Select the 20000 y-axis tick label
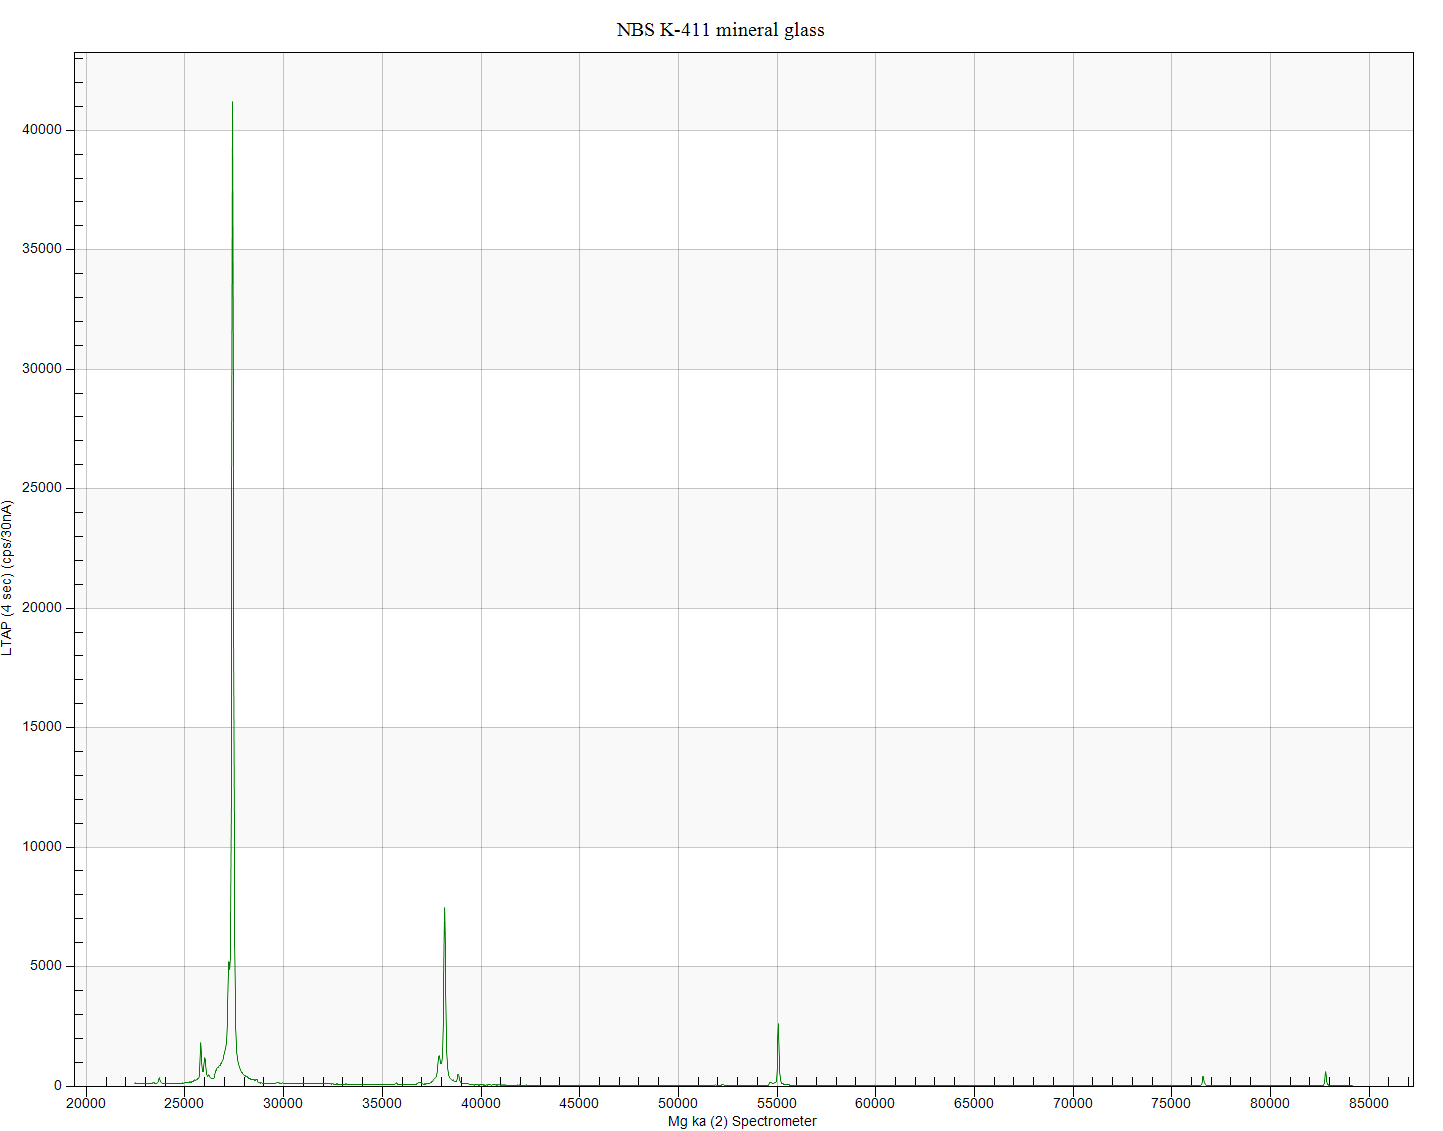This screenshot has width=1443, height=1131. click(42, 608)
